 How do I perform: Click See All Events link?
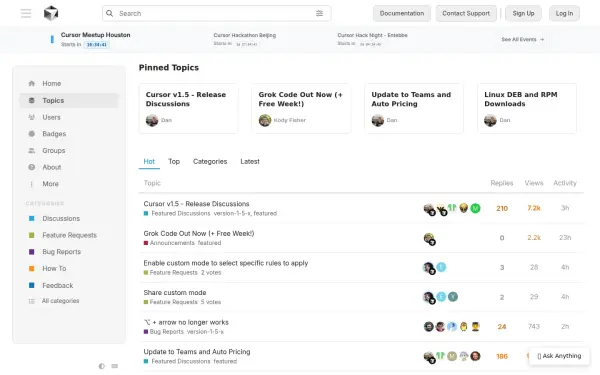click(523, 39)
